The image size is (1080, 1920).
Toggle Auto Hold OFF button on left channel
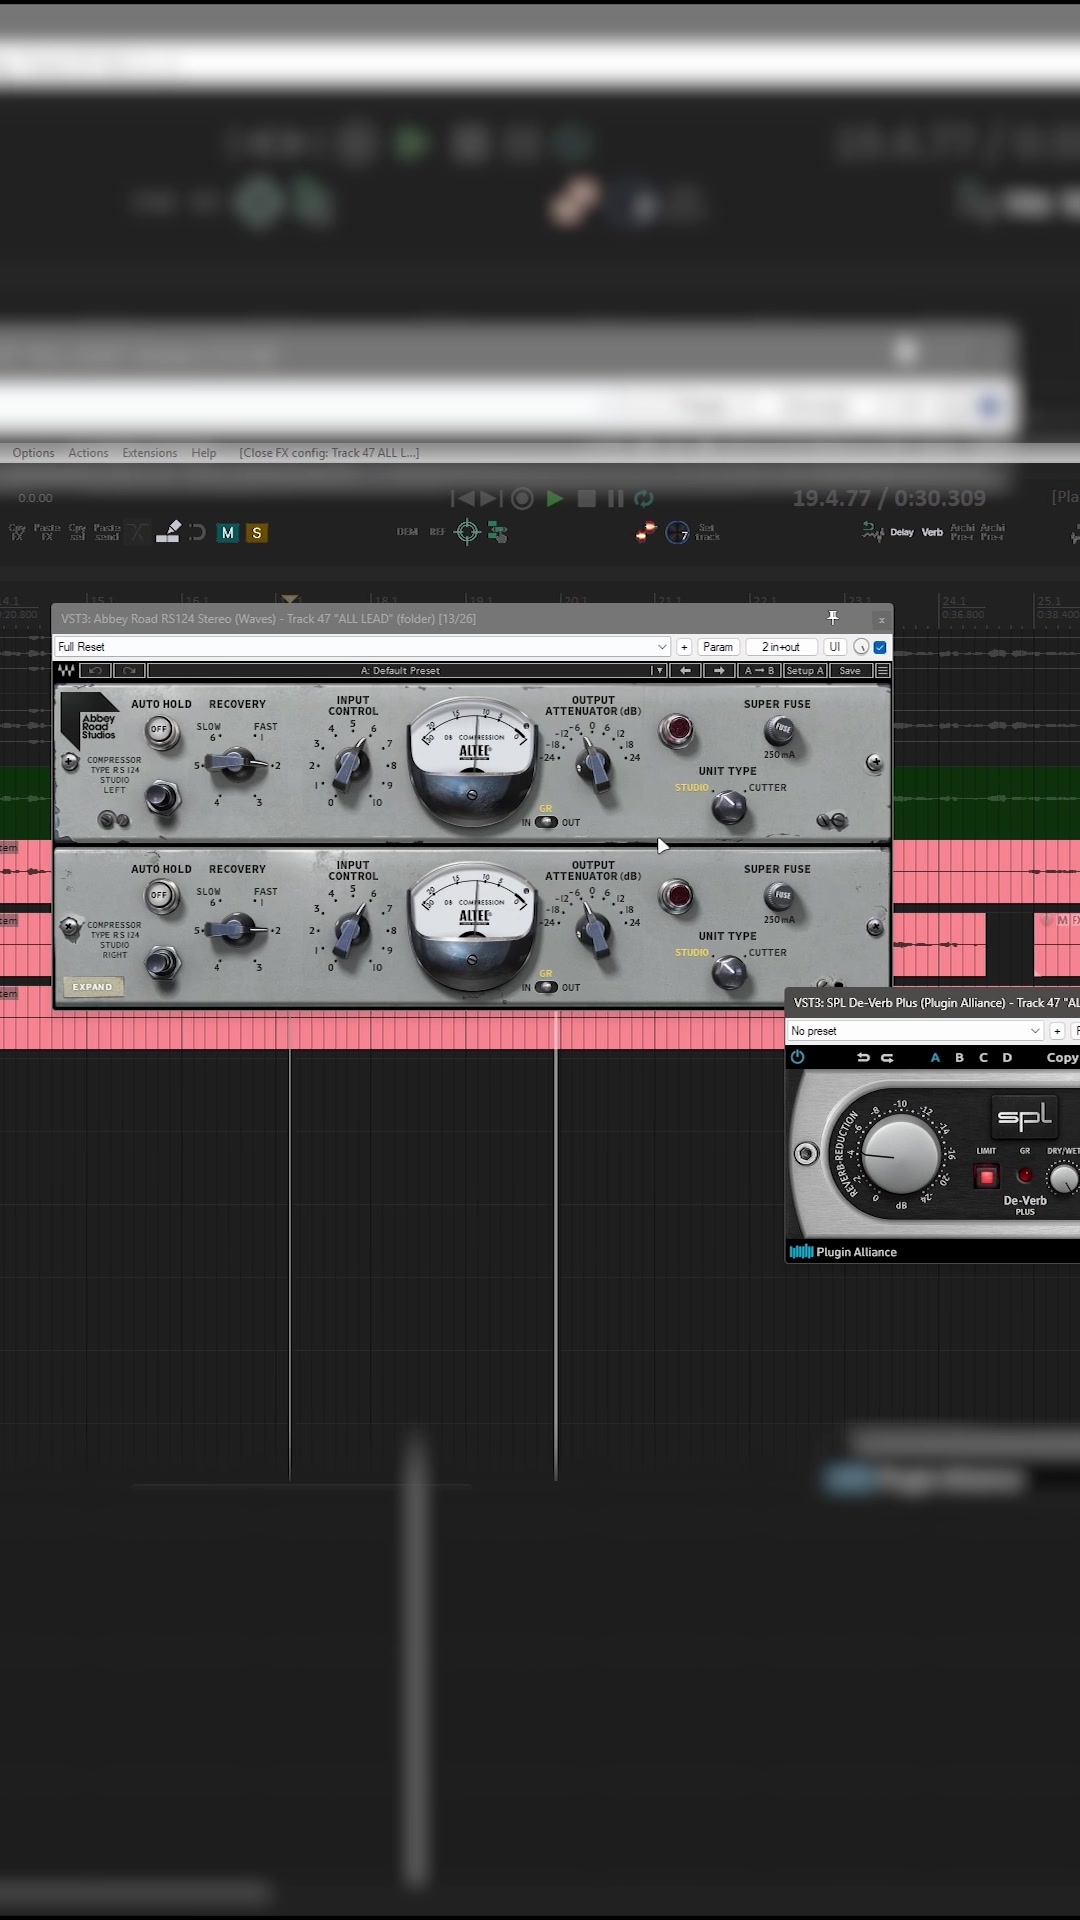tap(160, 731)
